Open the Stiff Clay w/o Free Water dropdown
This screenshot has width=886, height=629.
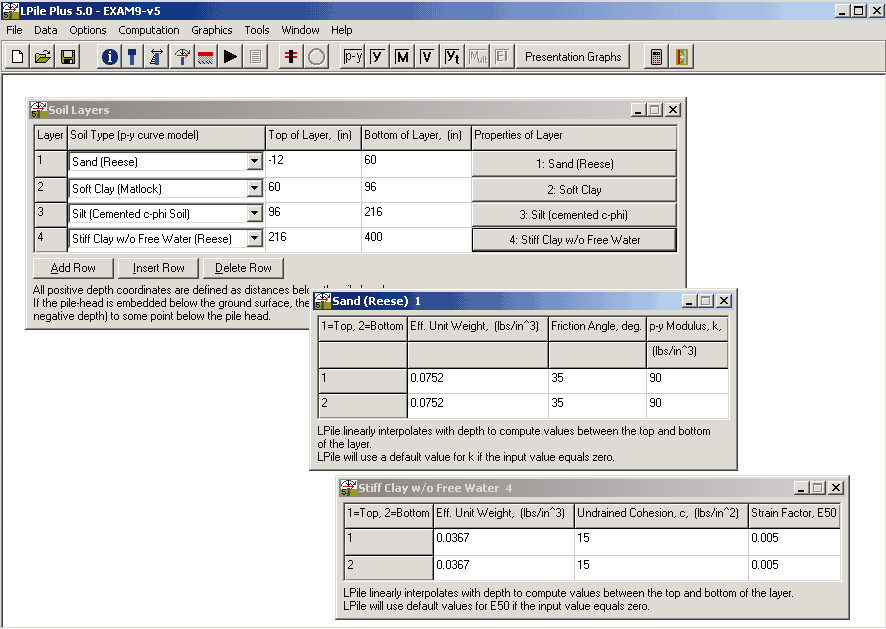254,239
